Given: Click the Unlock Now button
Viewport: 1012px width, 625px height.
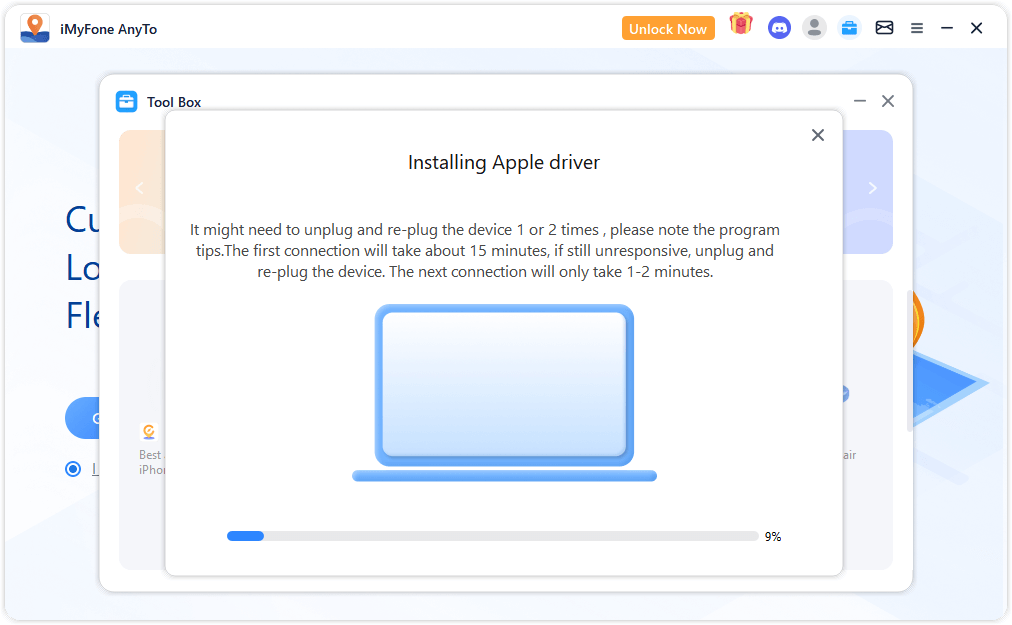Looking at the screenshot, I should pos(668,28).
